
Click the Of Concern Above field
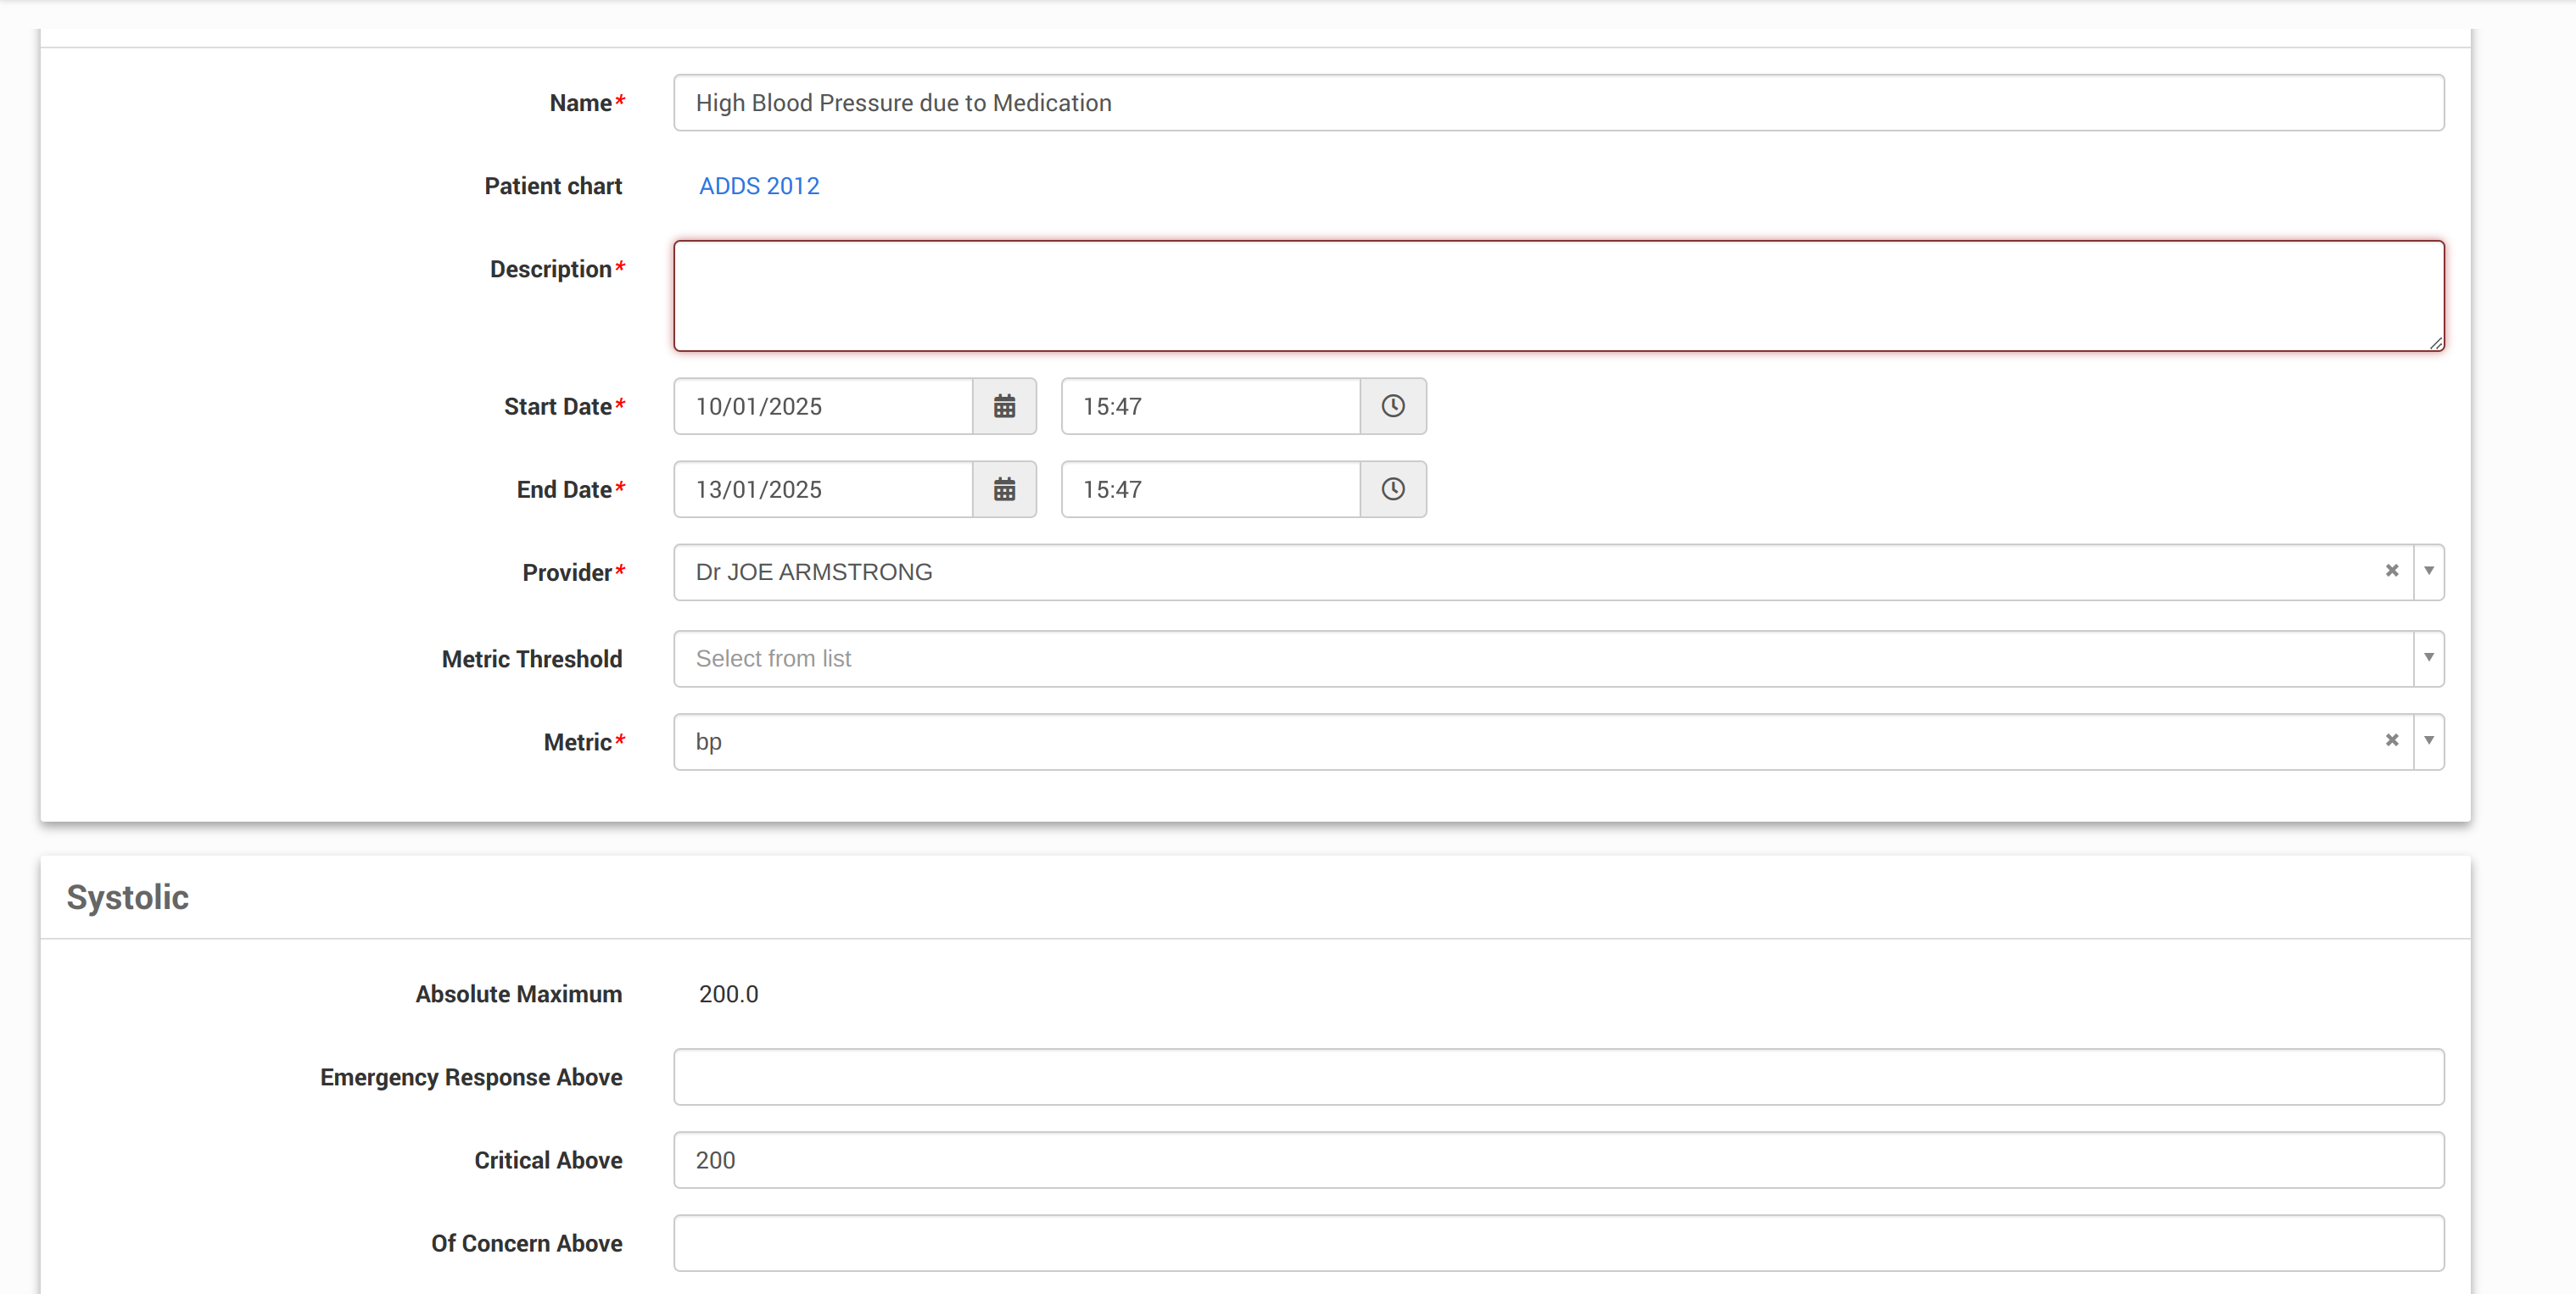1558,1243
